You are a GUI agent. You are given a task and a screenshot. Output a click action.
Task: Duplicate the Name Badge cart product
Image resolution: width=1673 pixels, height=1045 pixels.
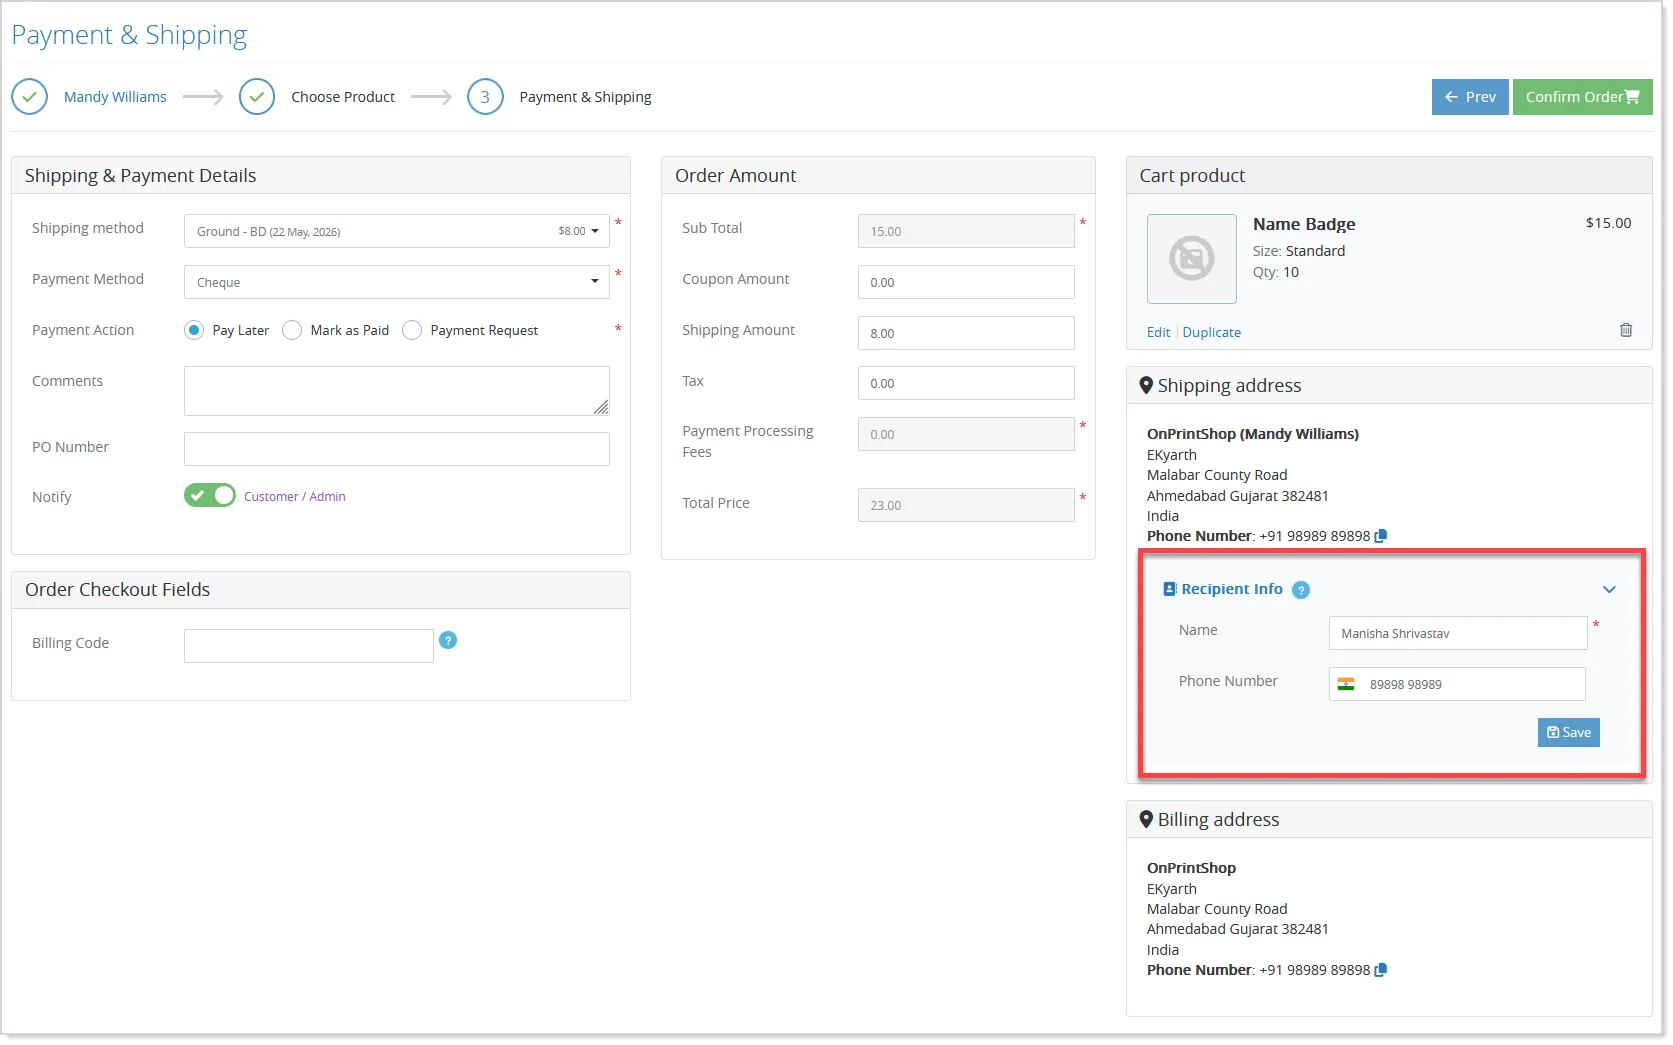click(x=1211, y=332)
